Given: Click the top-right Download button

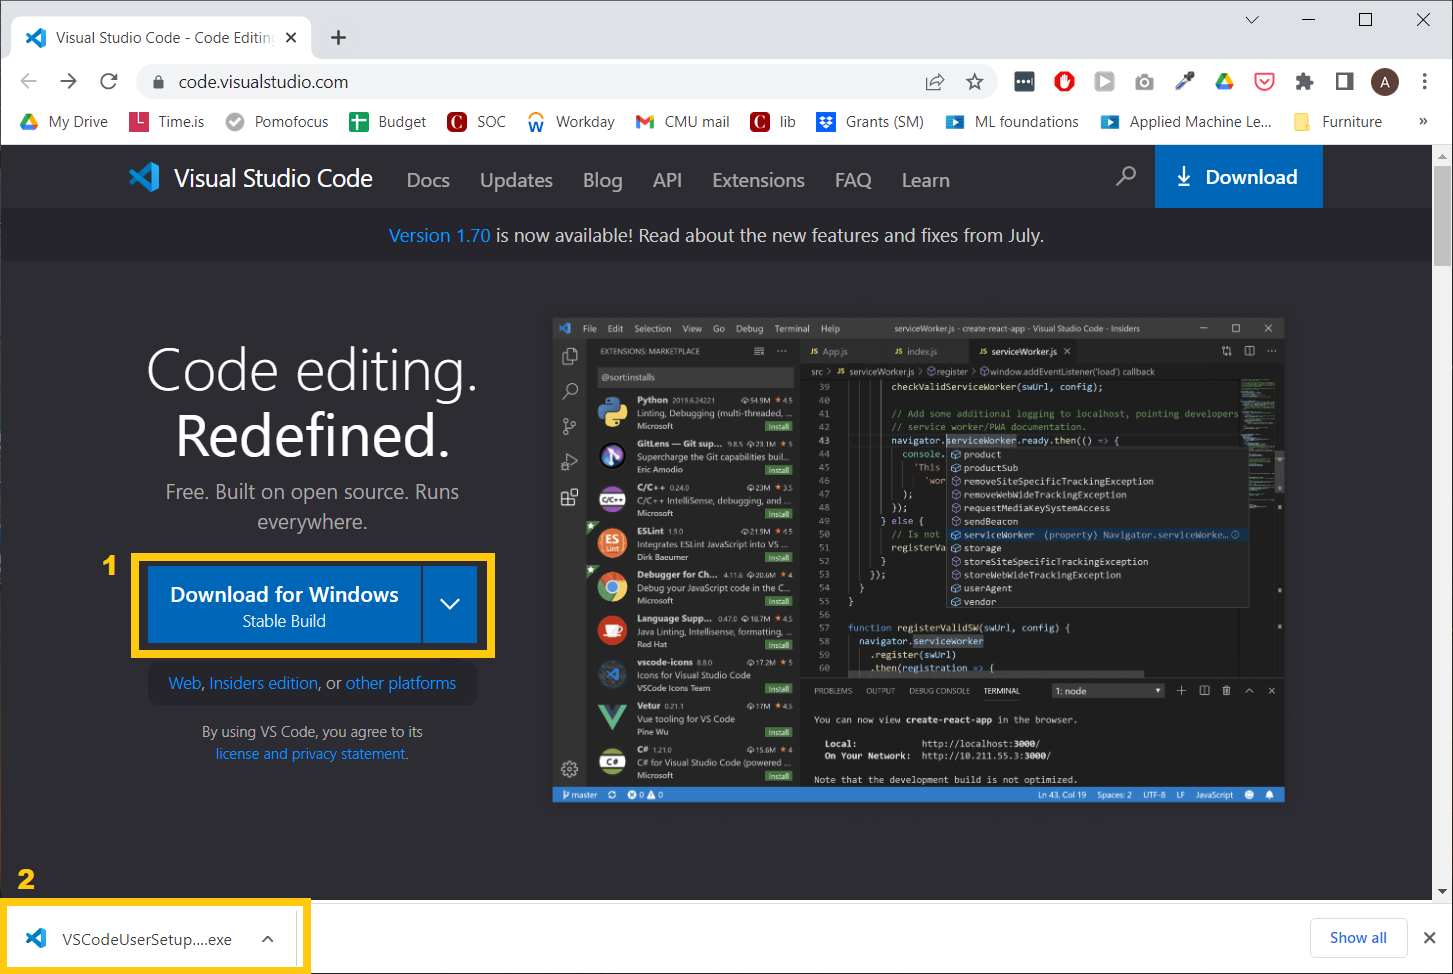Looking at the screenshot, I should 1238,177.
